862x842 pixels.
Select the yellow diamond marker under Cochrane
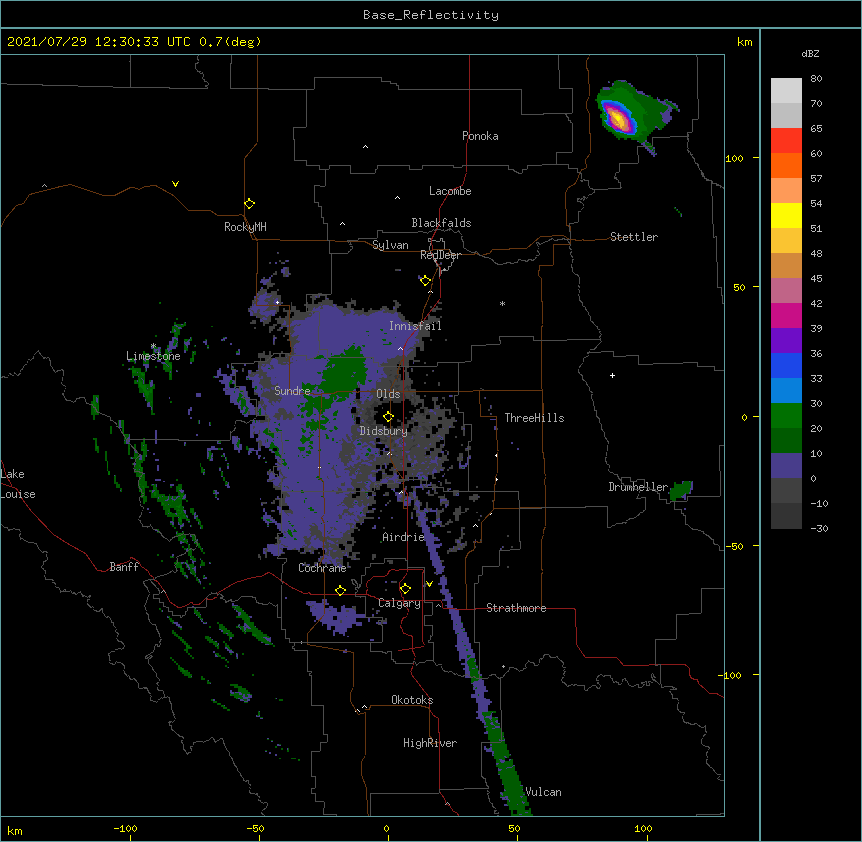point(340,590)
